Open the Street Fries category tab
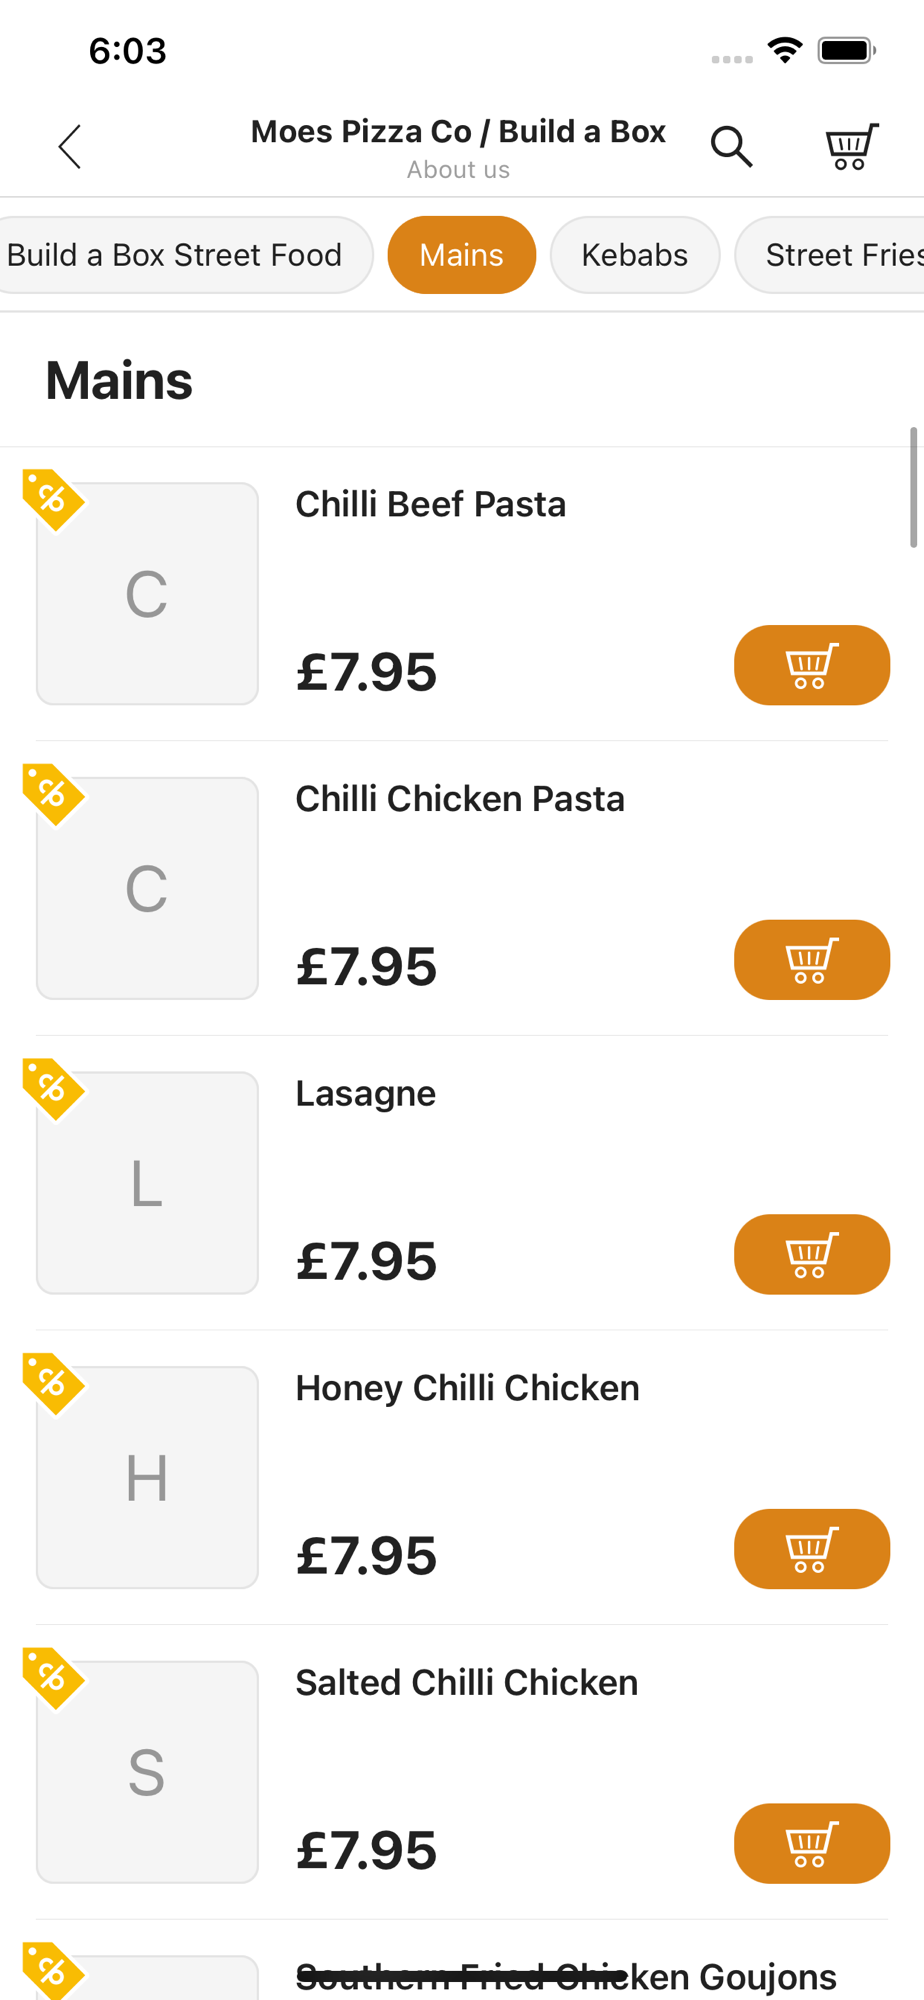This screenshot has width=924, height=2000. (840, 255)
